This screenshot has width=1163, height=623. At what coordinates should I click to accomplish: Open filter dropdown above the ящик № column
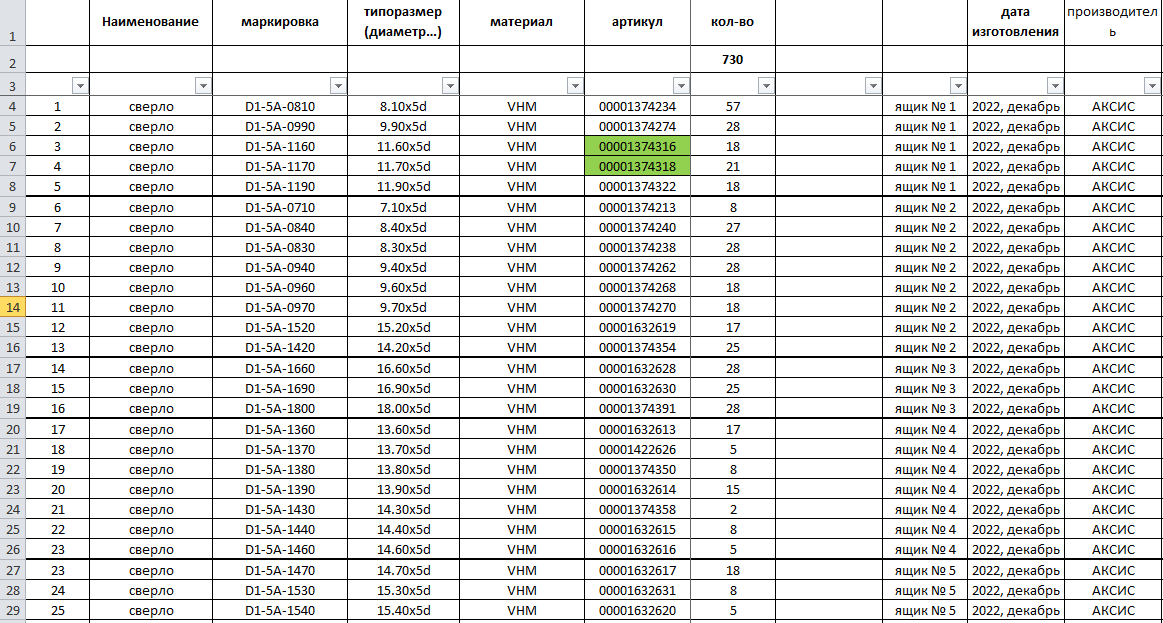[958, 86]
